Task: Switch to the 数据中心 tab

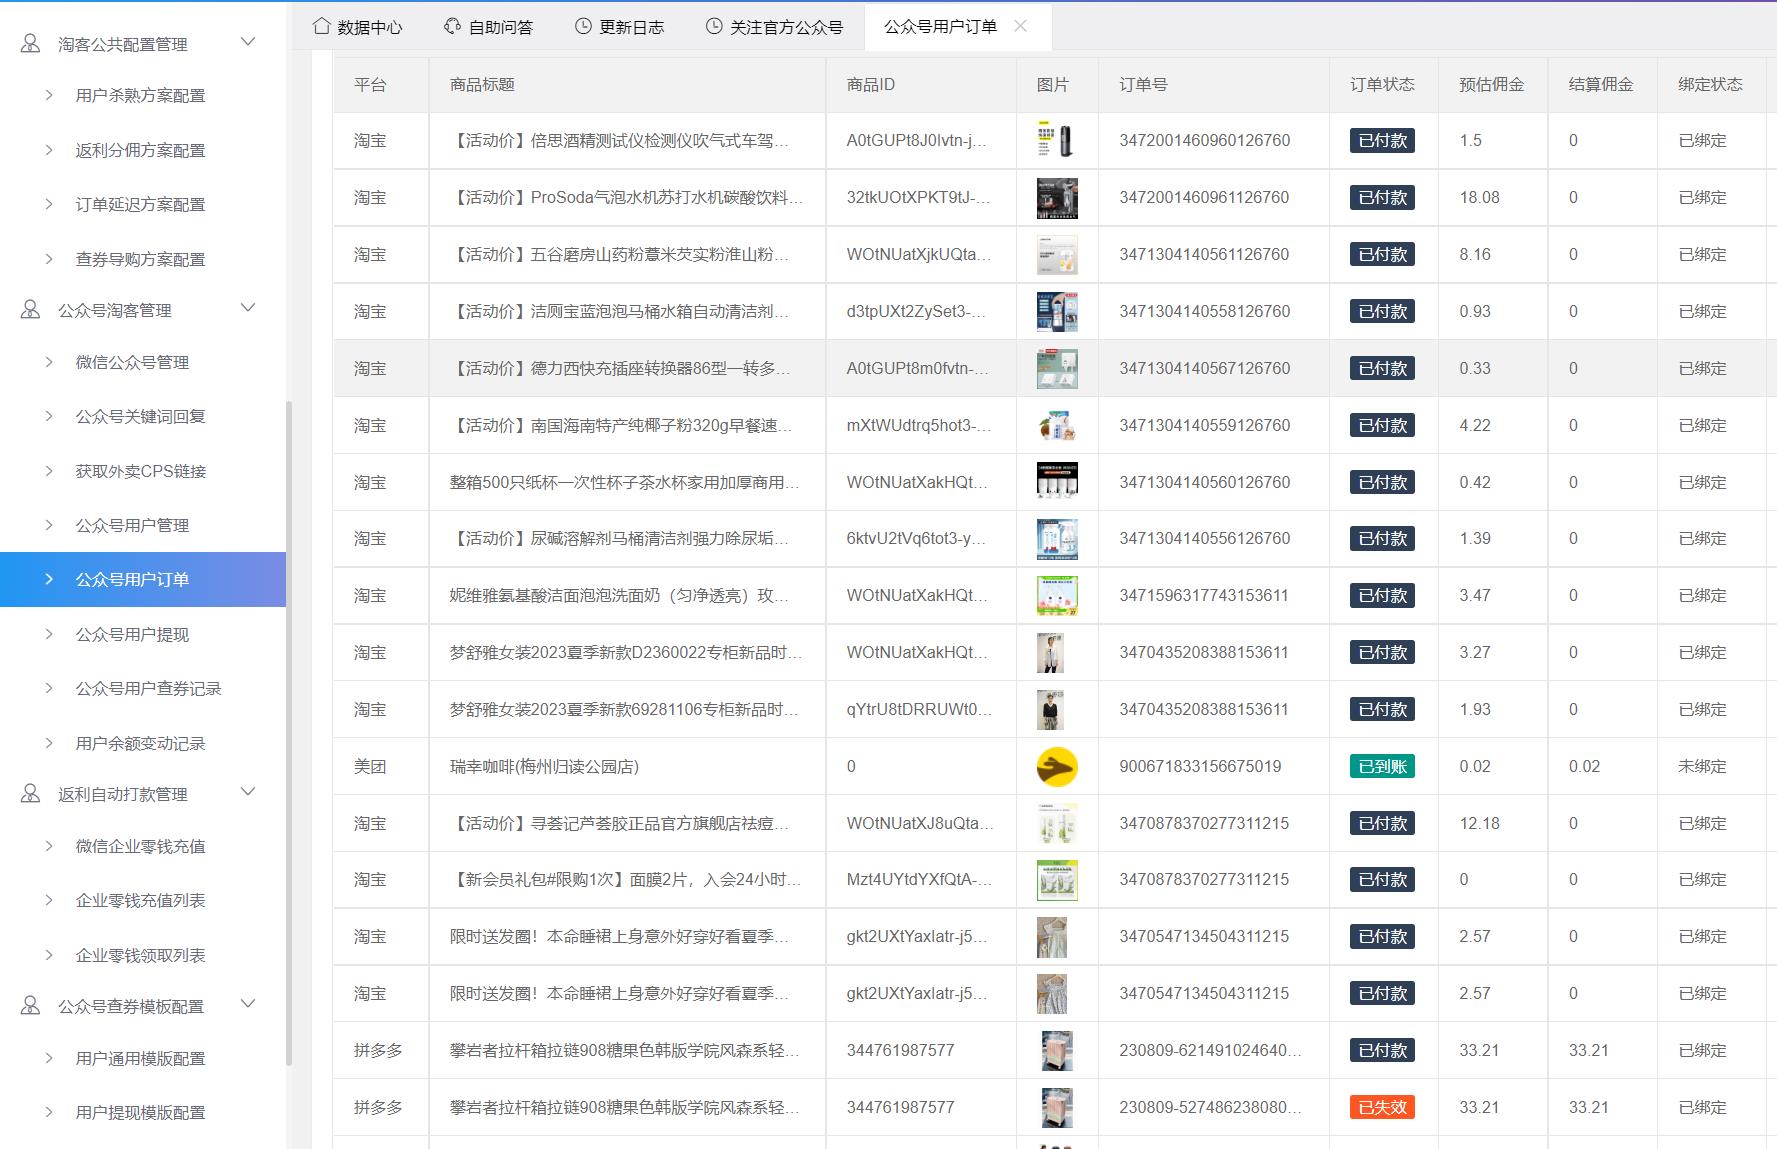Action: tap(358, 27)
